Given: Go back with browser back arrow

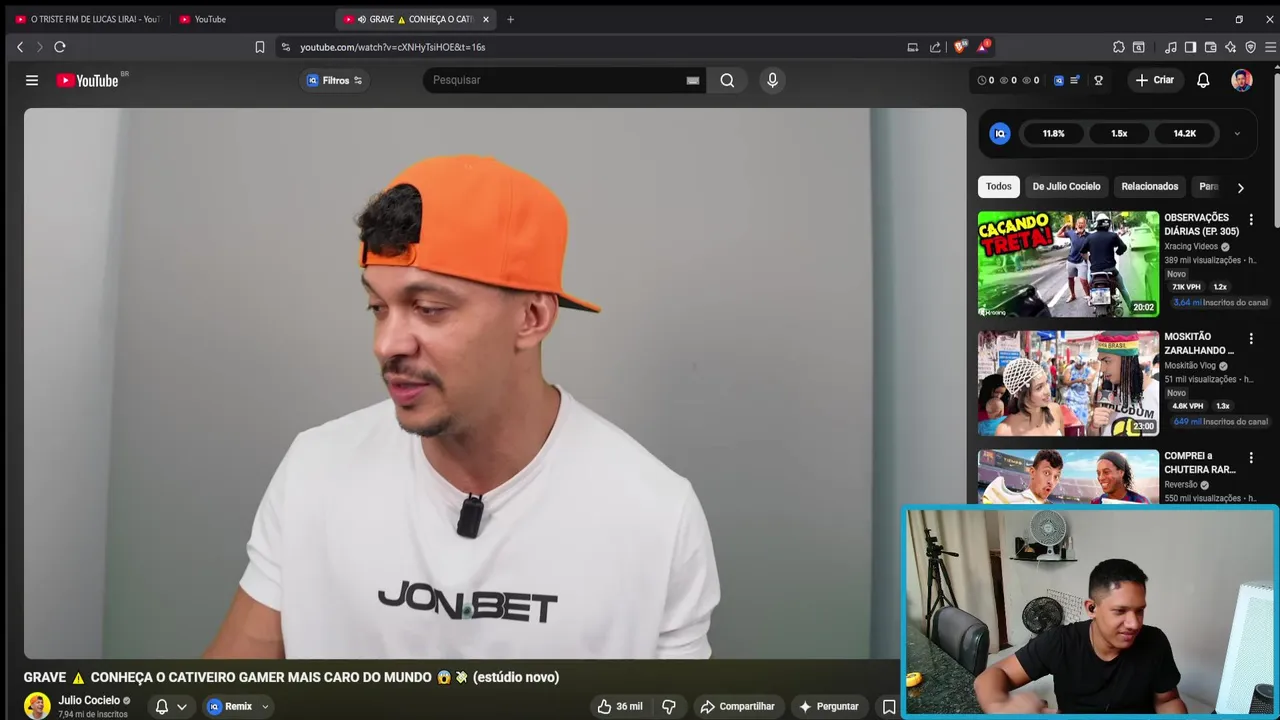Looking at the screenshot, I should 19,47.
